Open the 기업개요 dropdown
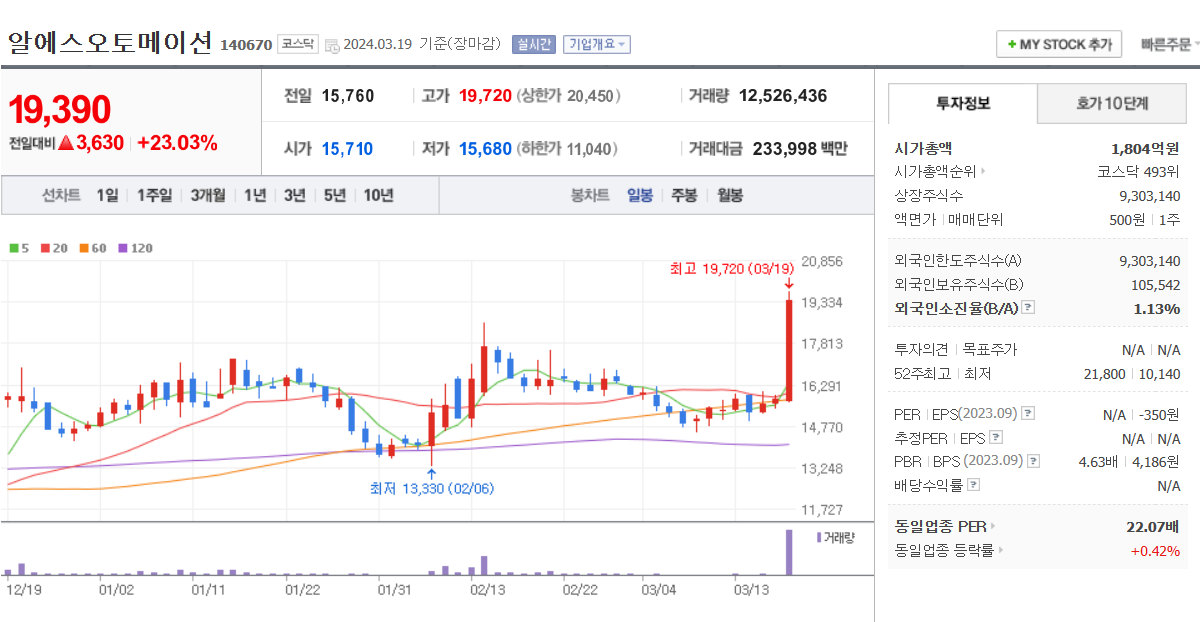1200x622 pixels. tap(597, 44)
